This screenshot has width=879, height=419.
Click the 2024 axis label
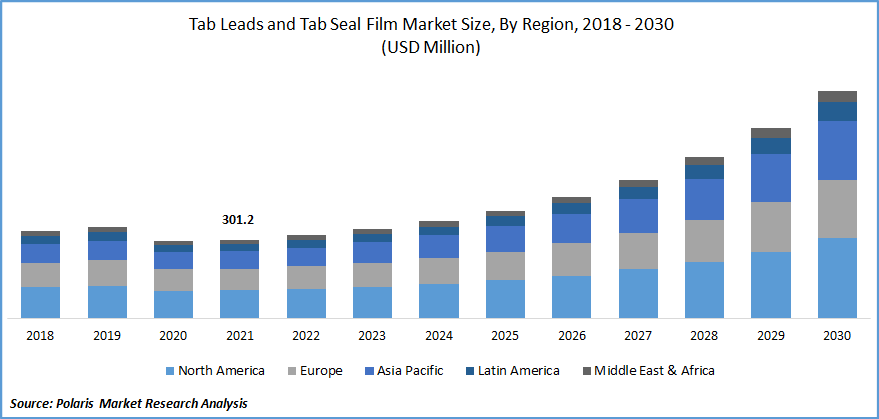[439, 336]
